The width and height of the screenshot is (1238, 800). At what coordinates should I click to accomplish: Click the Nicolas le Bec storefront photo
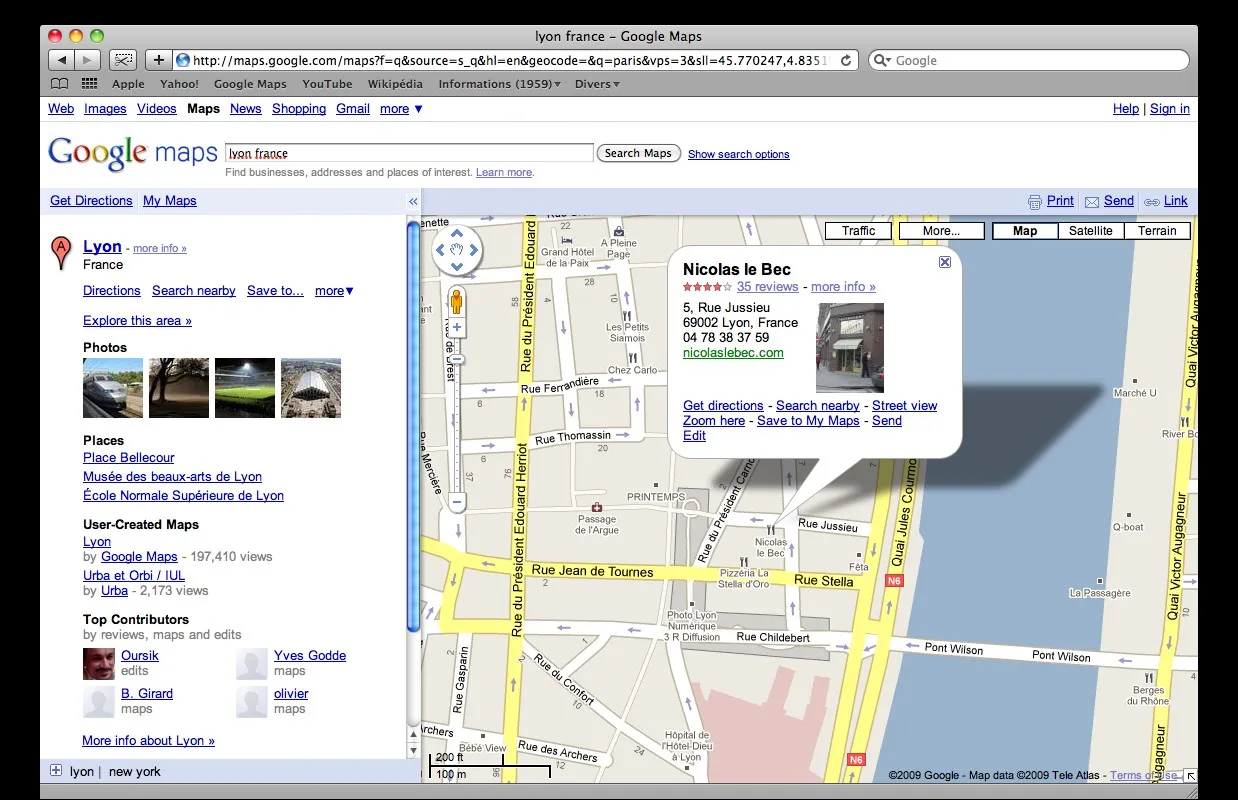tap(850, 348)
